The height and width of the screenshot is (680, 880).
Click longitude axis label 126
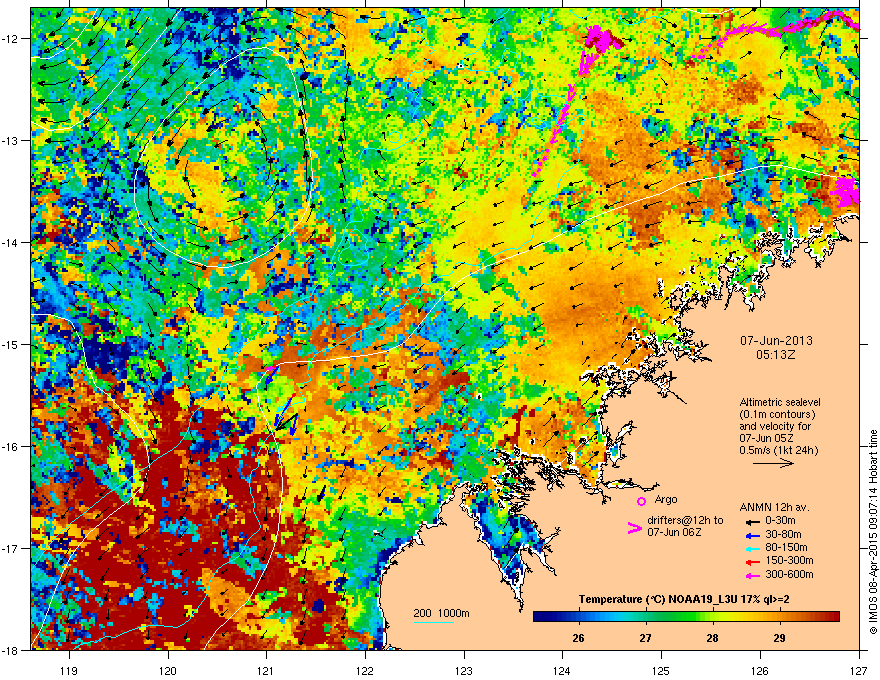(760, 670)
